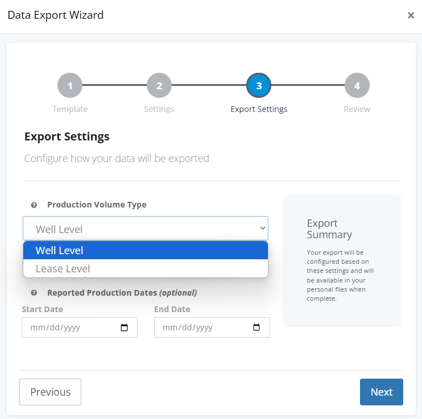Choose Well Level option in dropdown list
The width and height of the screenshot is (422, 419).
[x=146, y=250]
